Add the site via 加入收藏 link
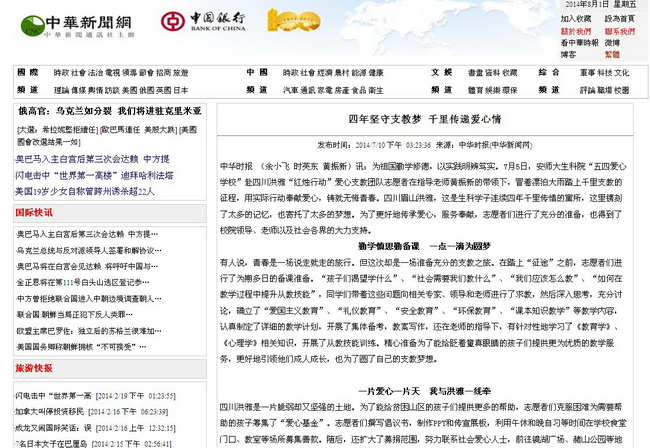The image size is (650, 448). coord(576,18)
